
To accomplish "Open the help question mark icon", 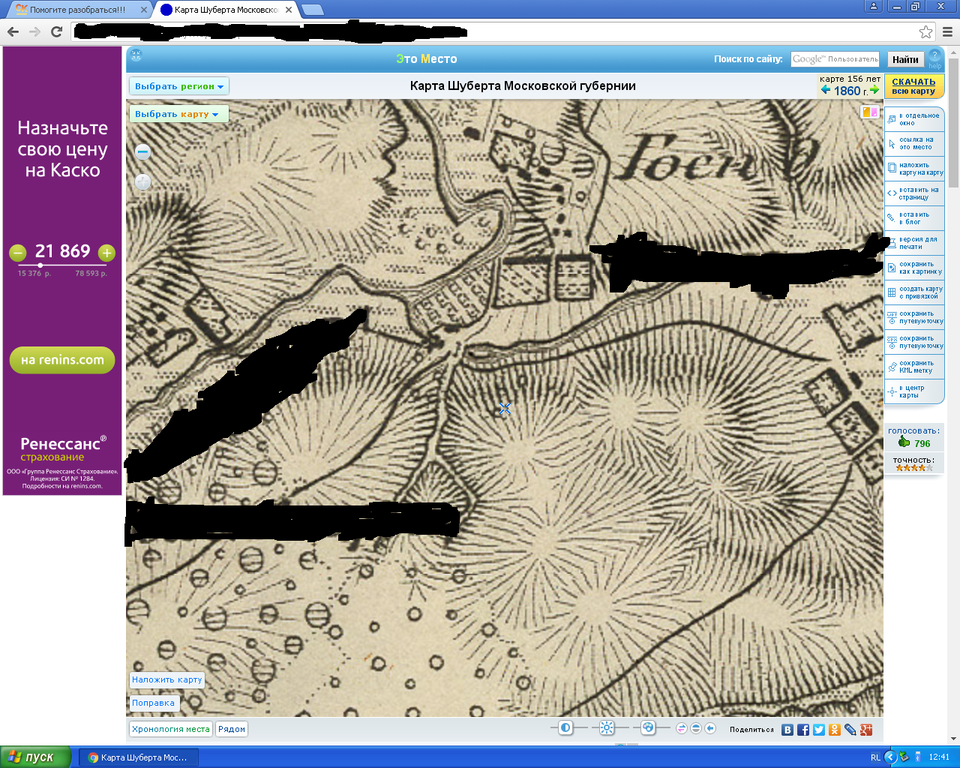I will coord(934,58).
